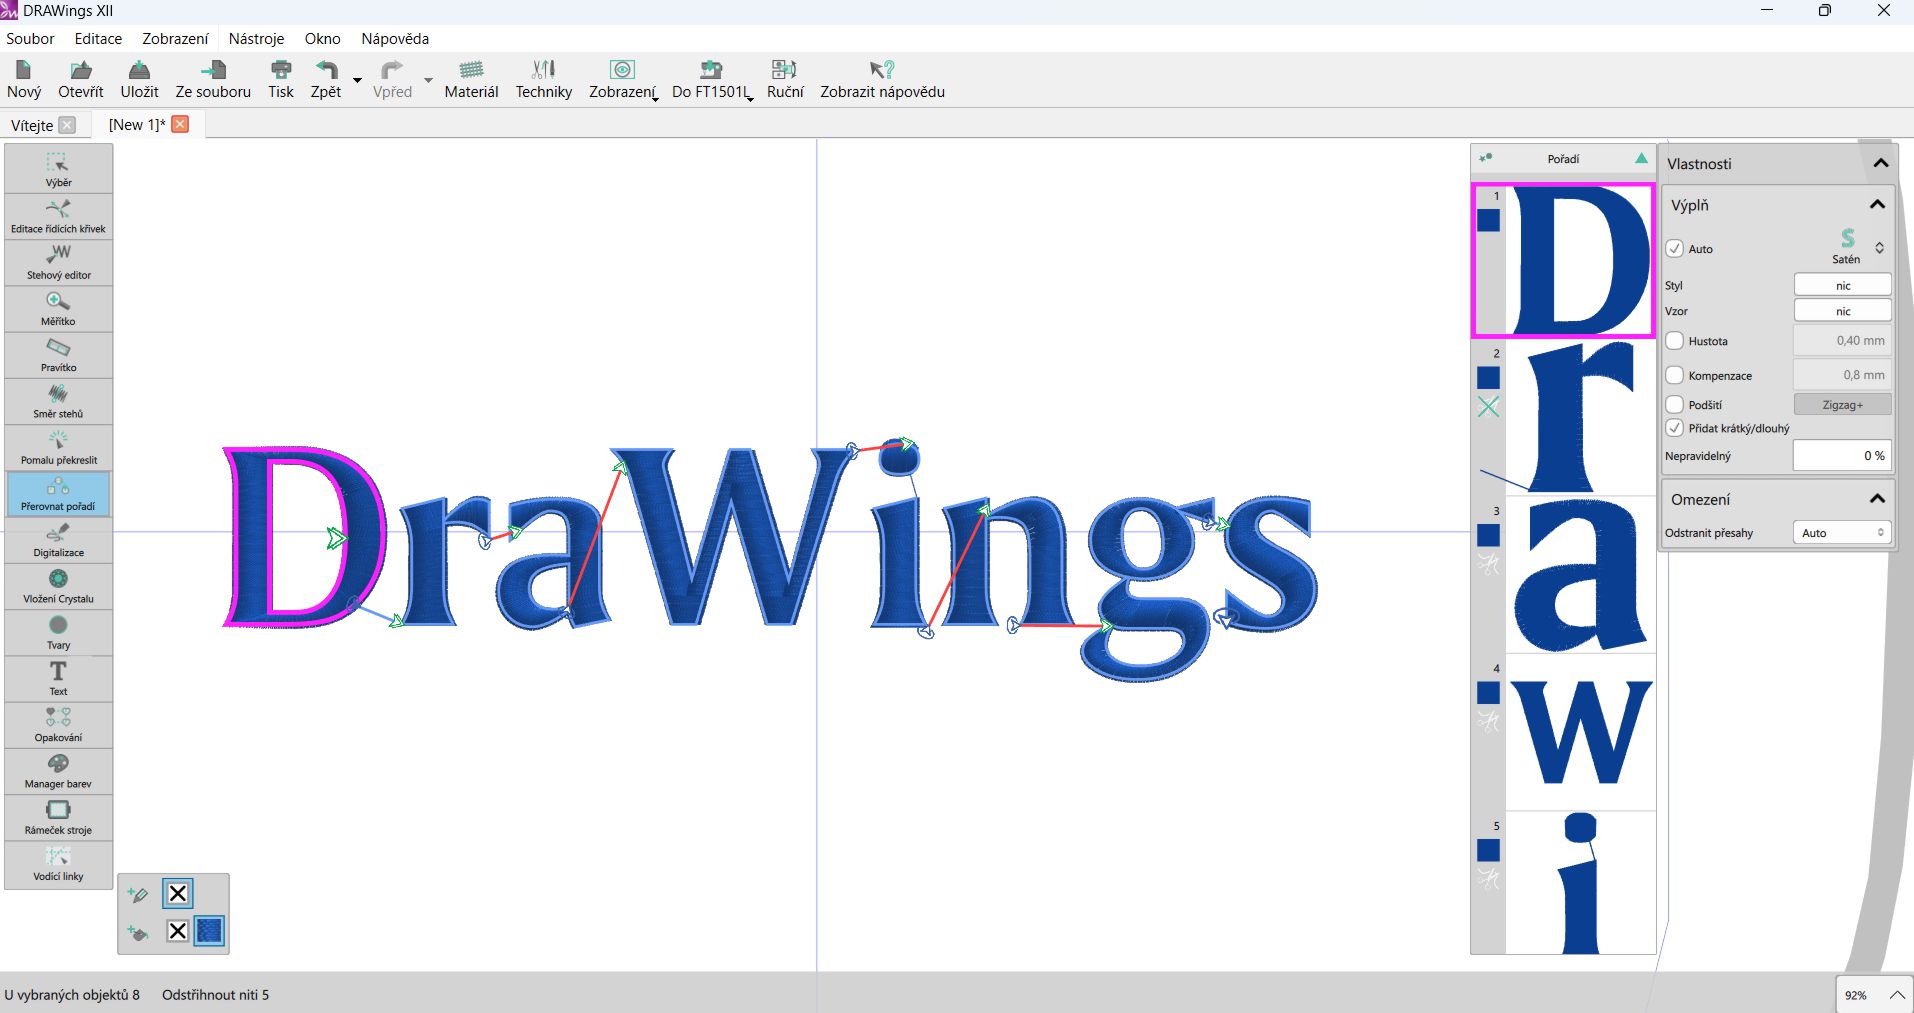Open the Nástroje menu
Screen dimensions: 1914x1013
[256, 38]
